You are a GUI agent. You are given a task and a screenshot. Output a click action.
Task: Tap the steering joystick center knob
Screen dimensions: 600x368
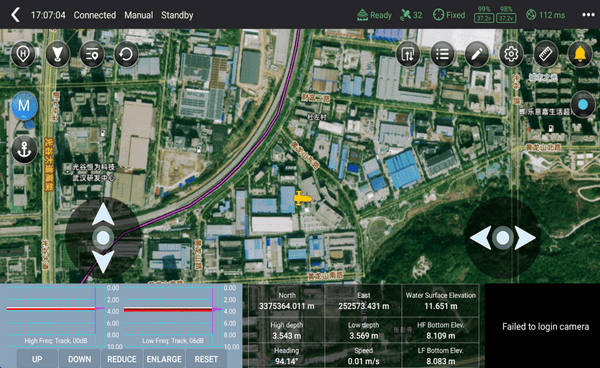[x=503, y=238]
